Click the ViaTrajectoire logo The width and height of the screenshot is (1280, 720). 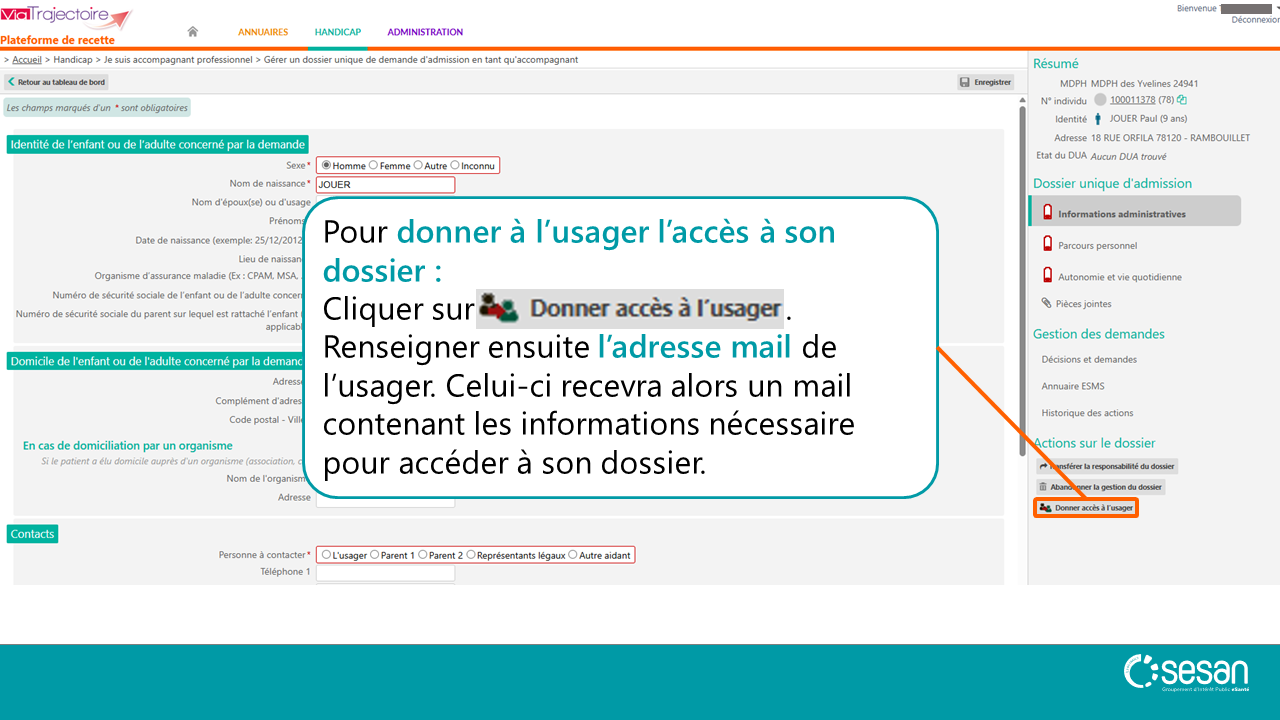66,18
